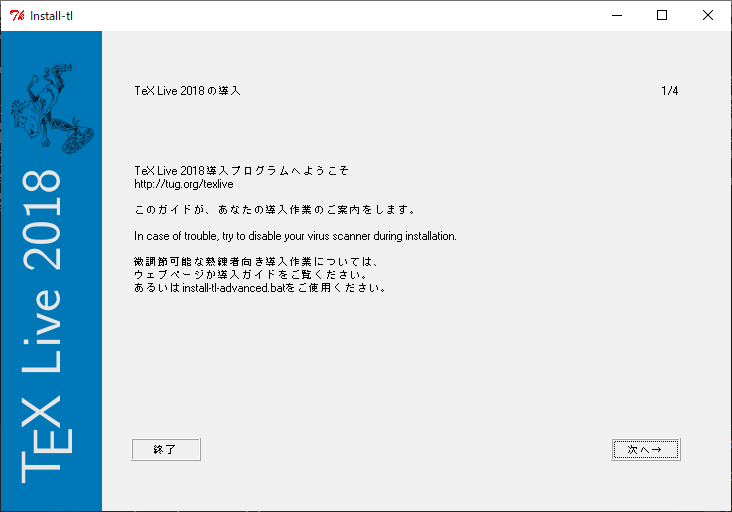732x512 pixels.
Task: Click the 'TeX Live 2018 導入プログラムへようこそ' line
Action: coord(241,170)
